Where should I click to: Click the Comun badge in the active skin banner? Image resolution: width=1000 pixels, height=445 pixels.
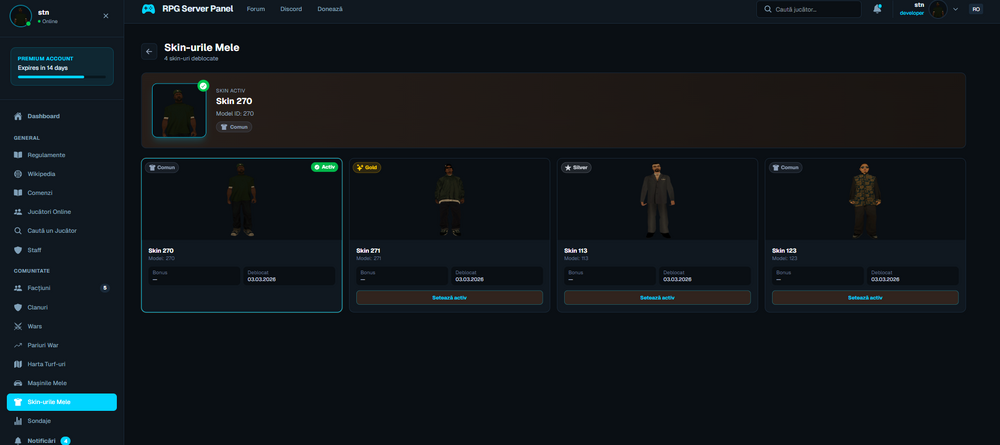(x=234, y=127)
